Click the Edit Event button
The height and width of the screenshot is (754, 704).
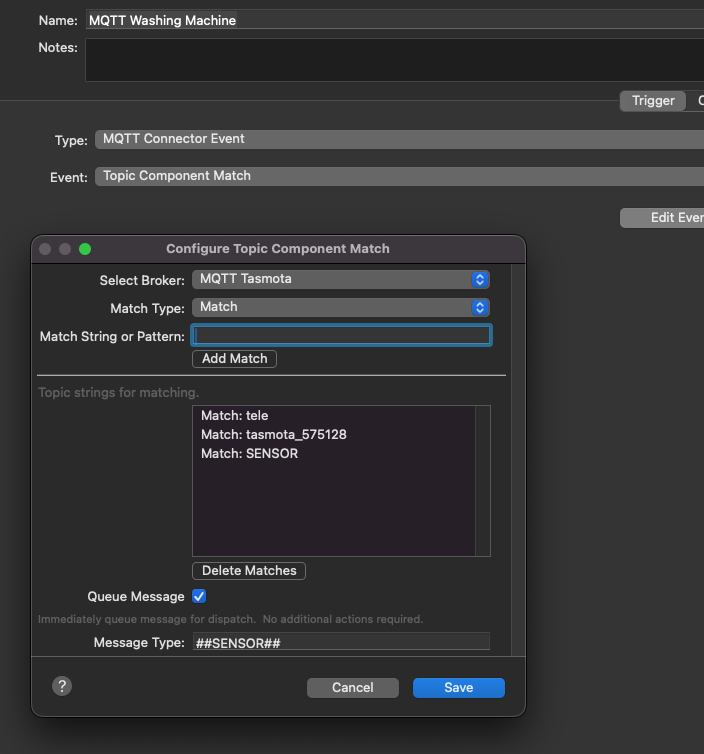coord(662,218)
